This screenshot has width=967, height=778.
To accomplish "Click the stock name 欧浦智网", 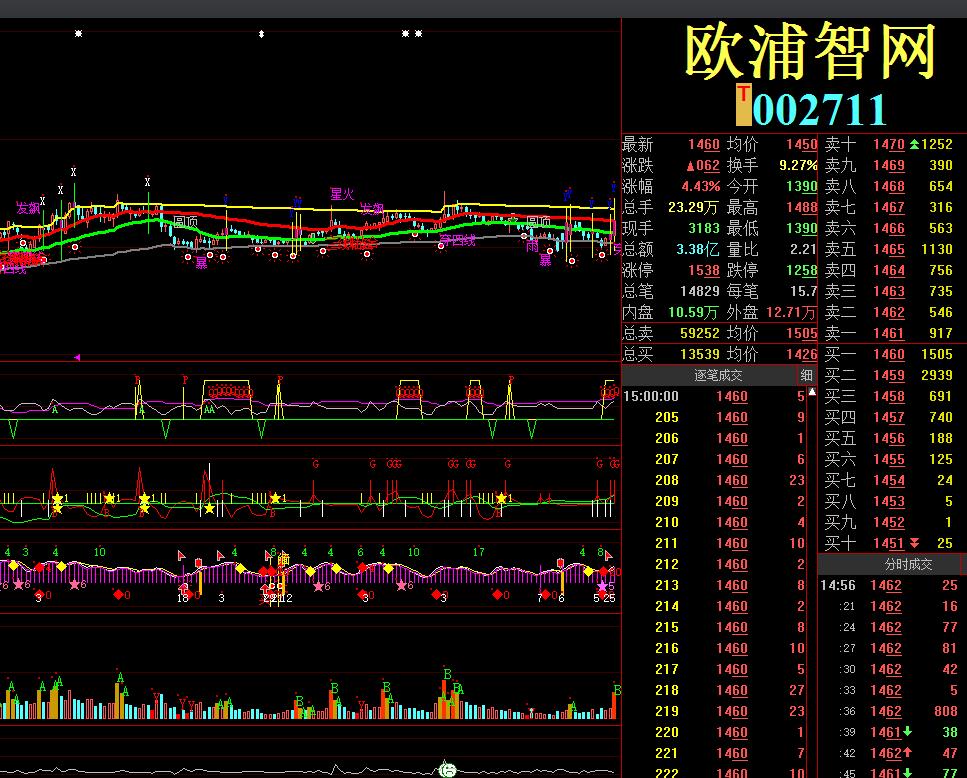I will click(810, 51).
